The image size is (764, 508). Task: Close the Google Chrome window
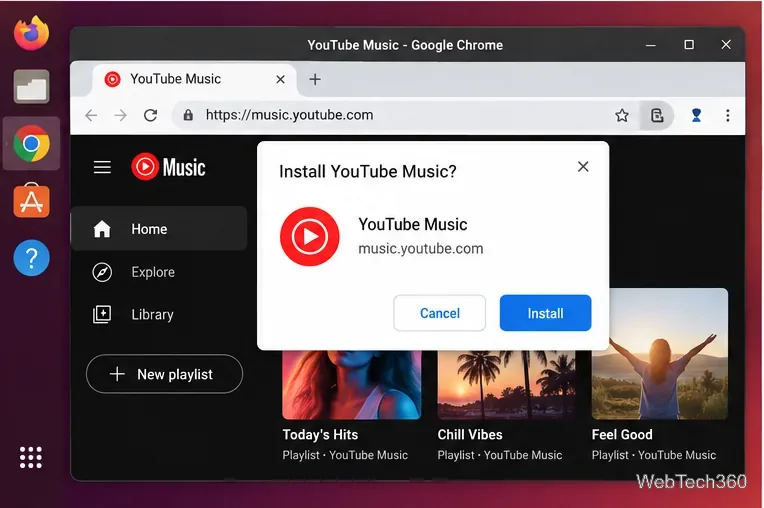[x=726, y=45]
